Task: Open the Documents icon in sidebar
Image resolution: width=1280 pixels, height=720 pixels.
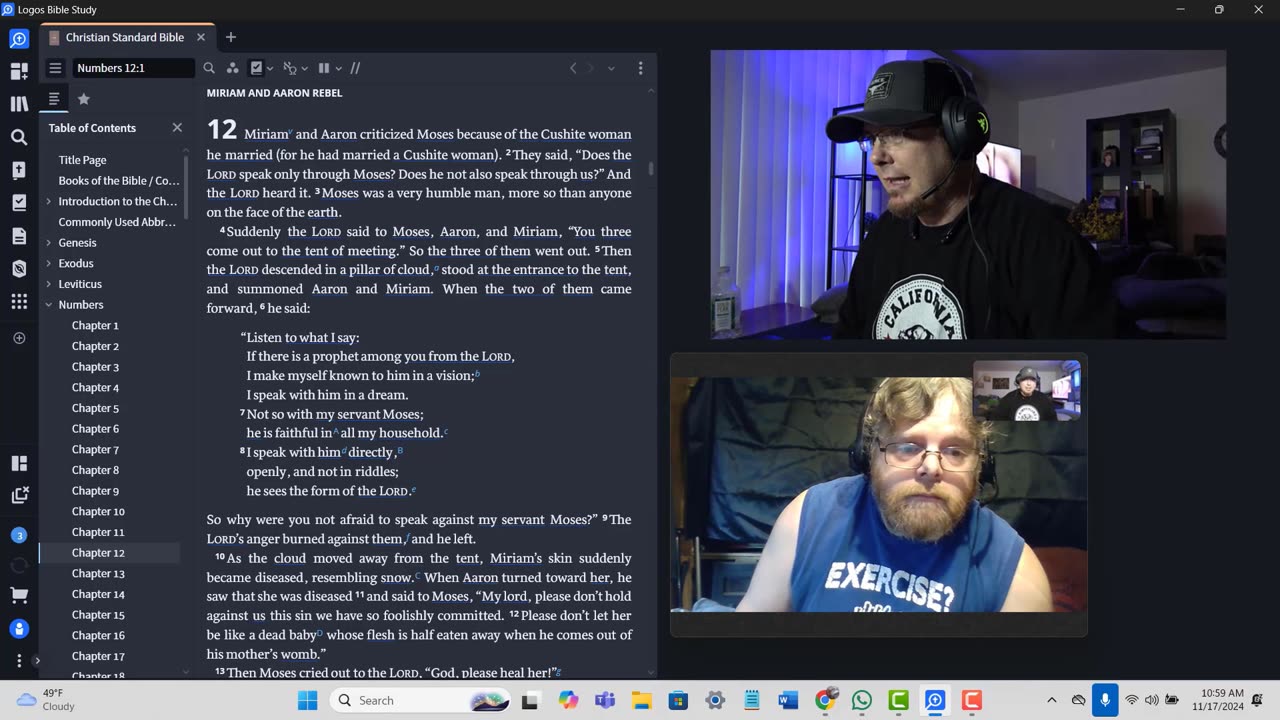Action: click(x=19, y=236)
